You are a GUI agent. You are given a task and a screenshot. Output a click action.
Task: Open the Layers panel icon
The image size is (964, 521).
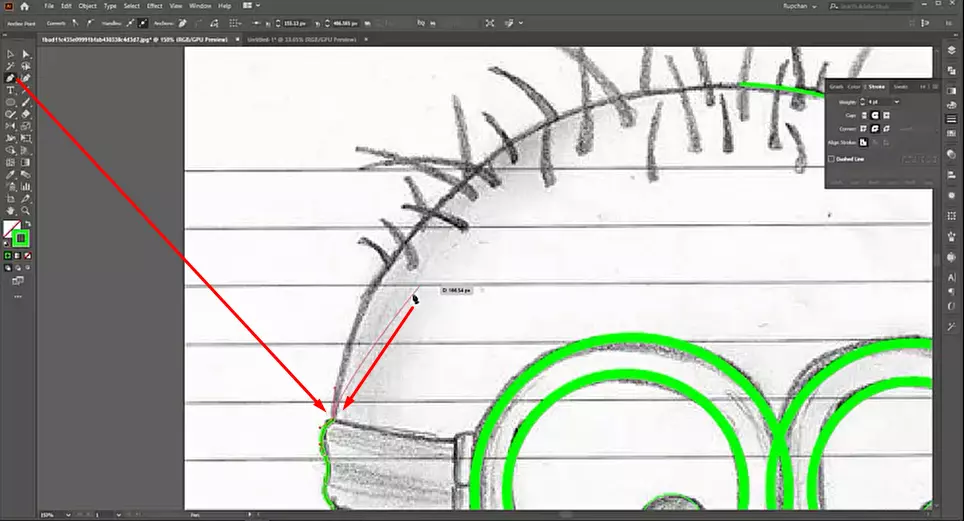point(952,50)
